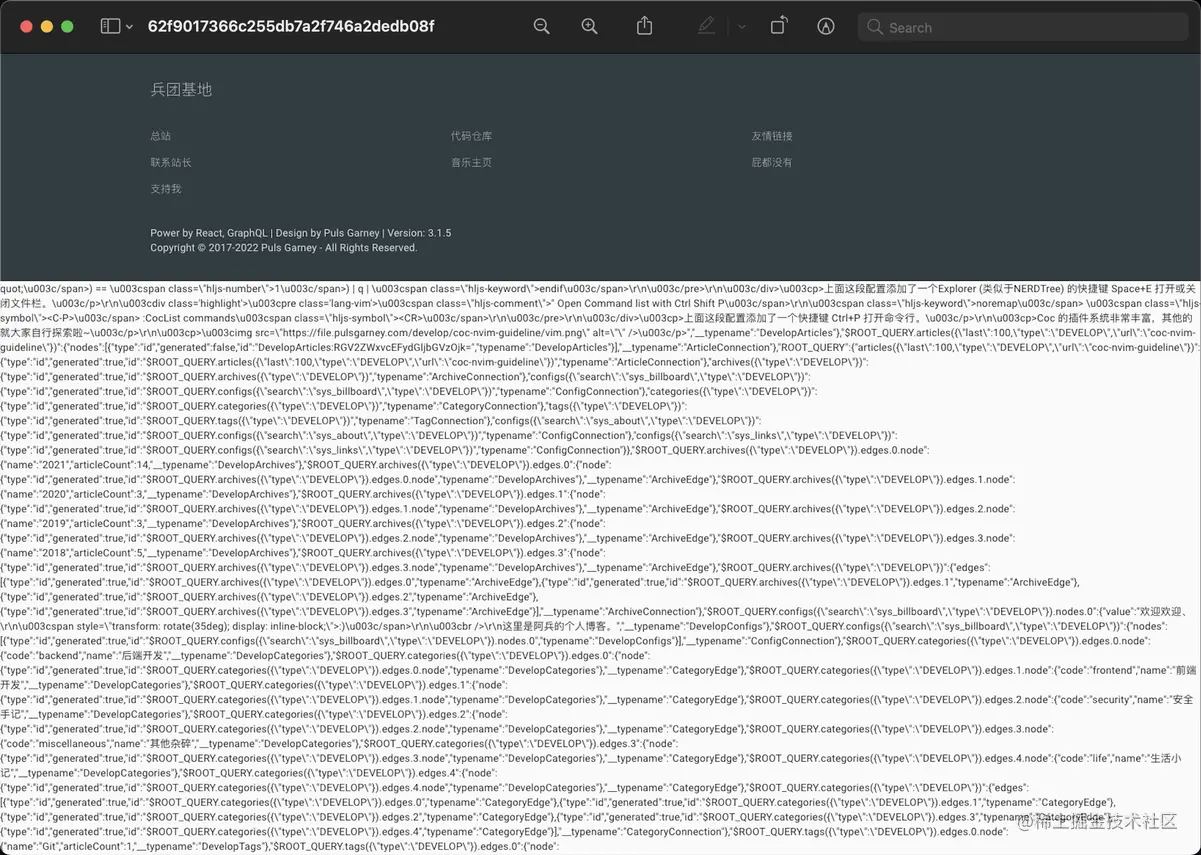This screenshot has height=855, width=1201.
Task: Click the Power by React, GraphQL version line
Action: [x=301, y=233]
